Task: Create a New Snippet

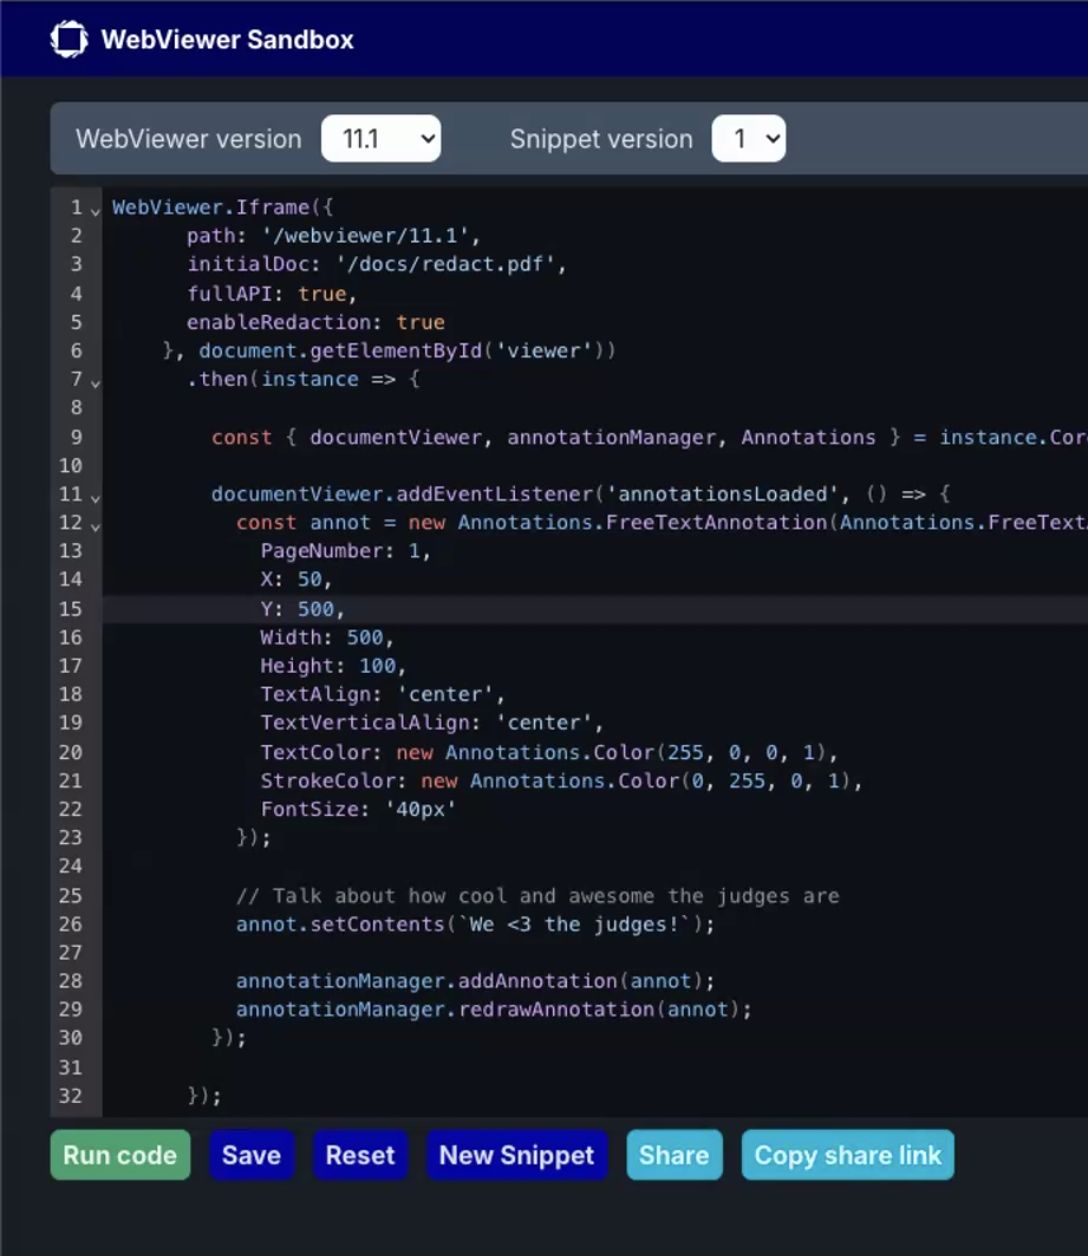Action: (x=517, y=1155)
